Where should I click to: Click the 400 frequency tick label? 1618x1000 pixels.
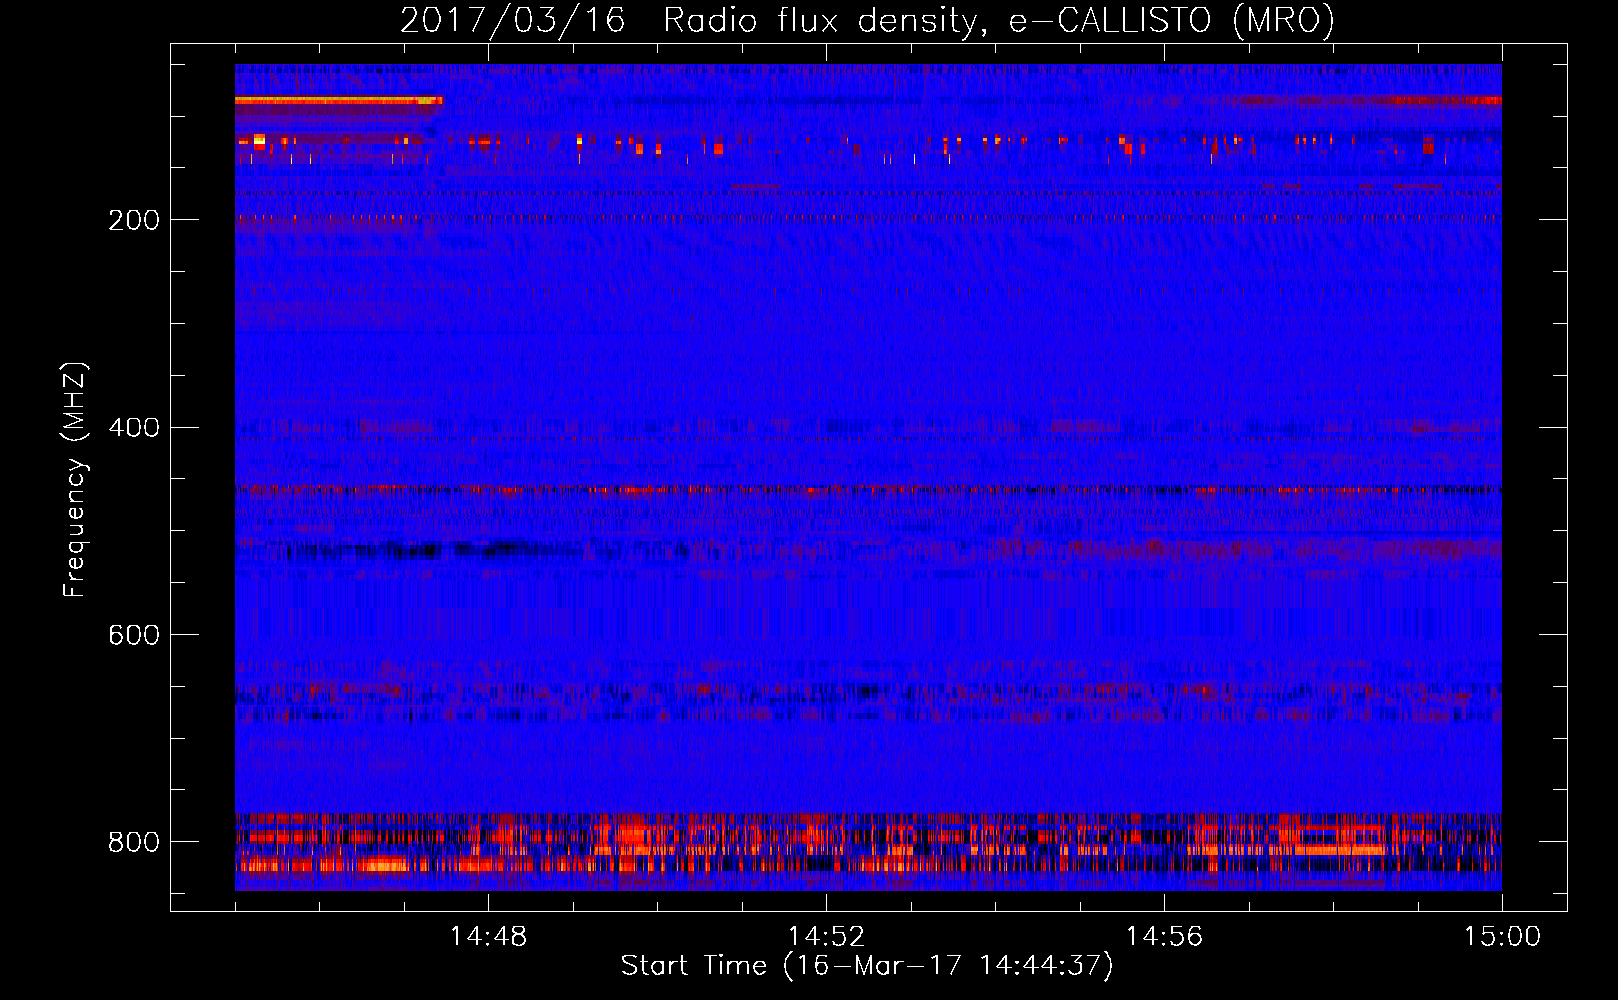[134, 428]
